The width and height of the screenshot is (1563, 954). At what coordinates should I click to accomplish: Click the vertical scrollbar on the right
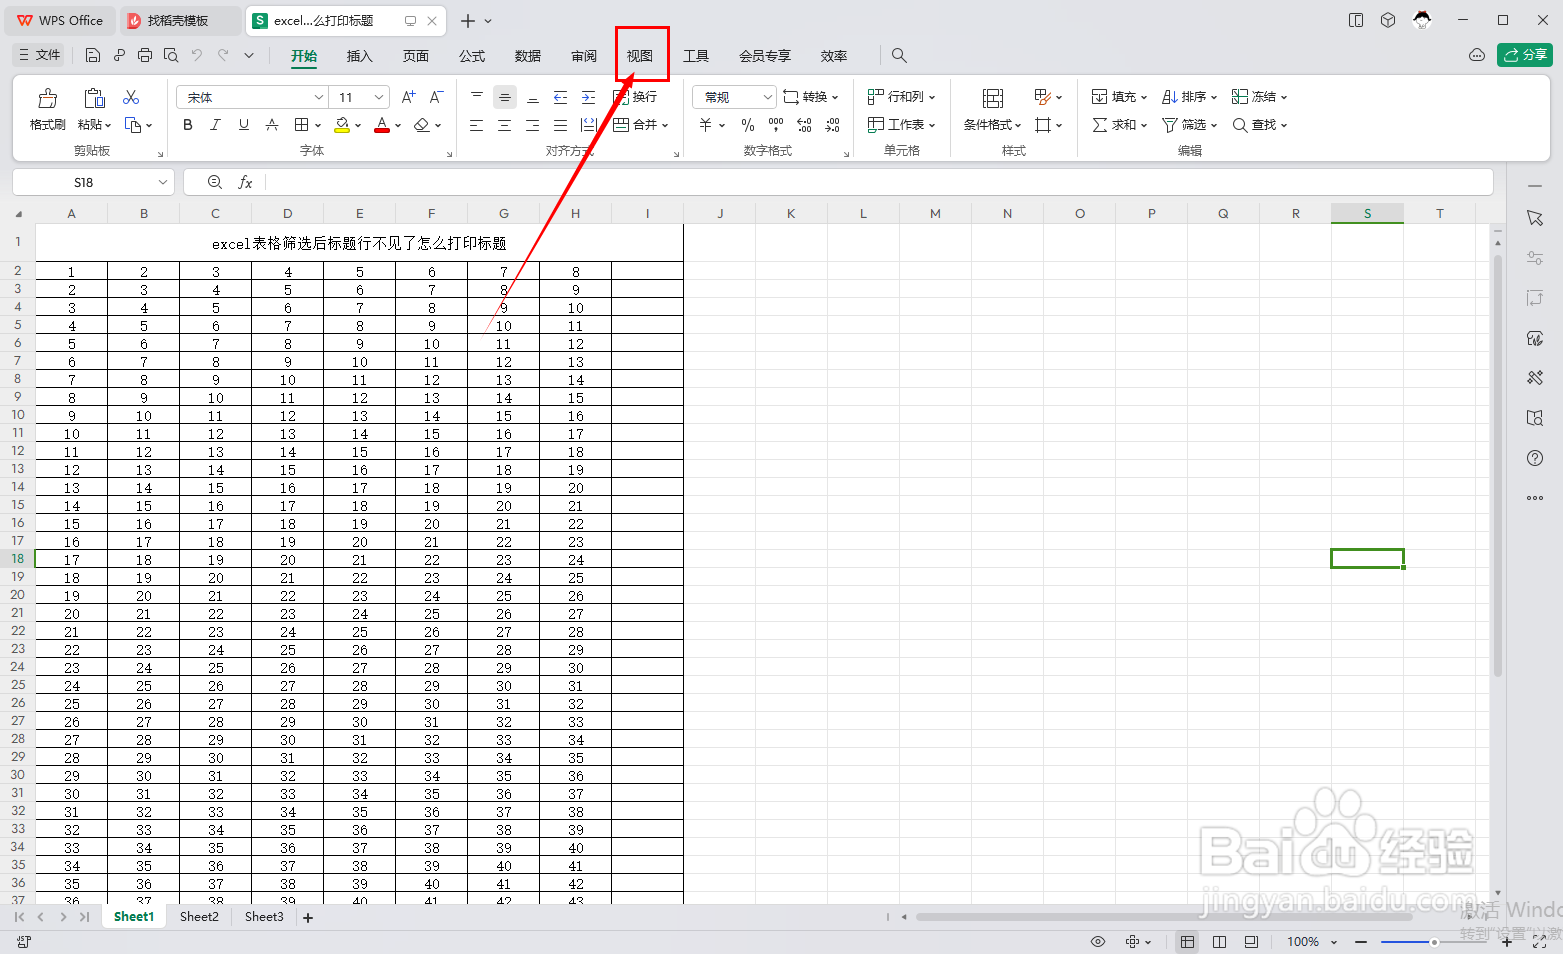(x=1497, y=465)
